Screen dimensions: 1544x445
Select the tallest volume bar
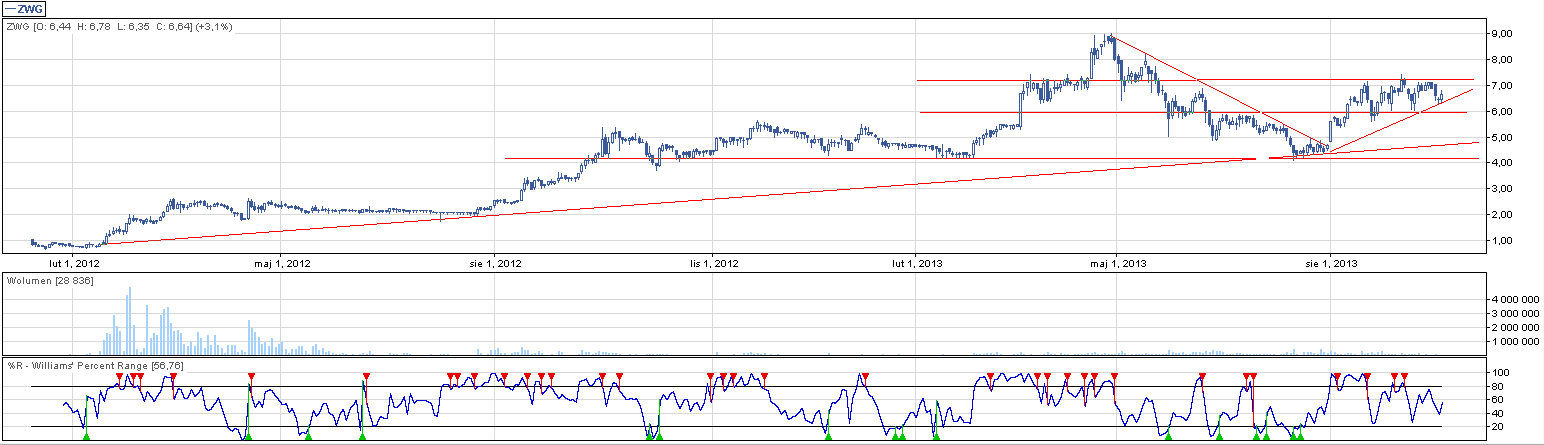click(129, 320)
